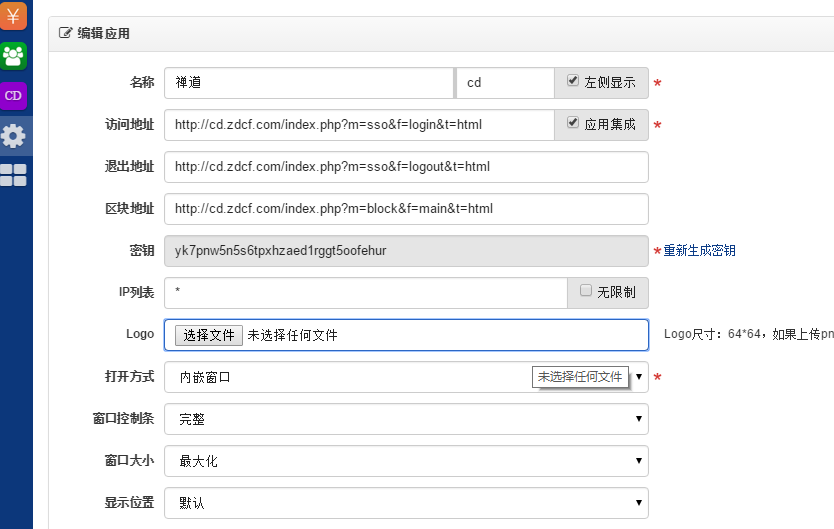Image resolution: width=834 pixels, height=529 pixels.
Task: Click the 重新生成密钥 link
Action: (700, 250)
